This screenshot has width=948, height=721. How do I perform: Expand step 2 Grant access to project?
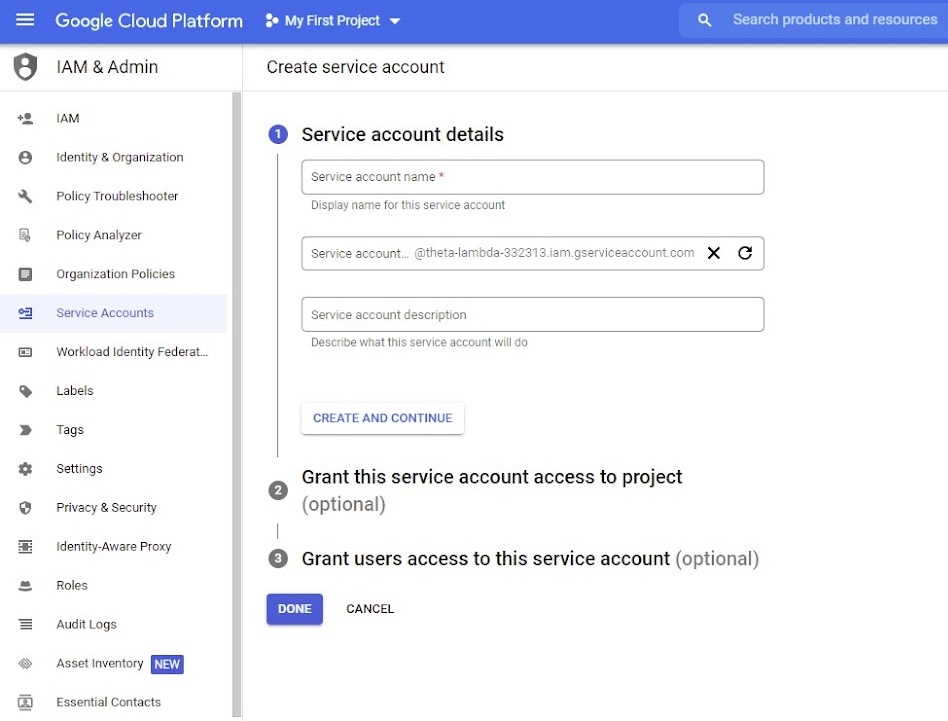(x=492, y=490)
